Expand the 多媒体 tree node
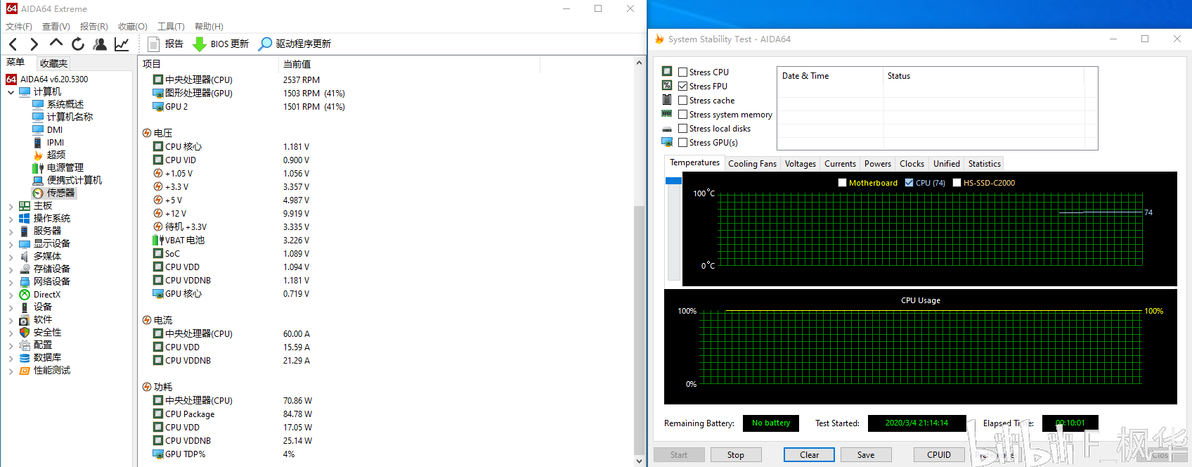Screen dimensions: 1192x467 coord(10,256)
